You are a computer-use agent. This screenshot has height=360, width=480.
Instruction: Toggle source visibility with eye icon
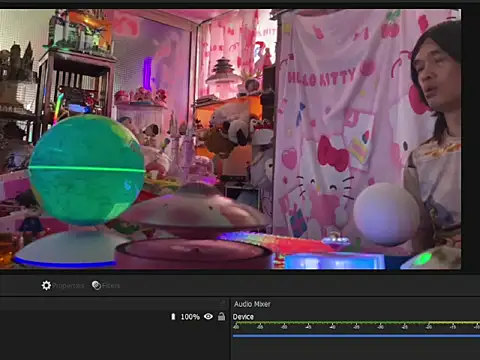click(x=208, y=316)
